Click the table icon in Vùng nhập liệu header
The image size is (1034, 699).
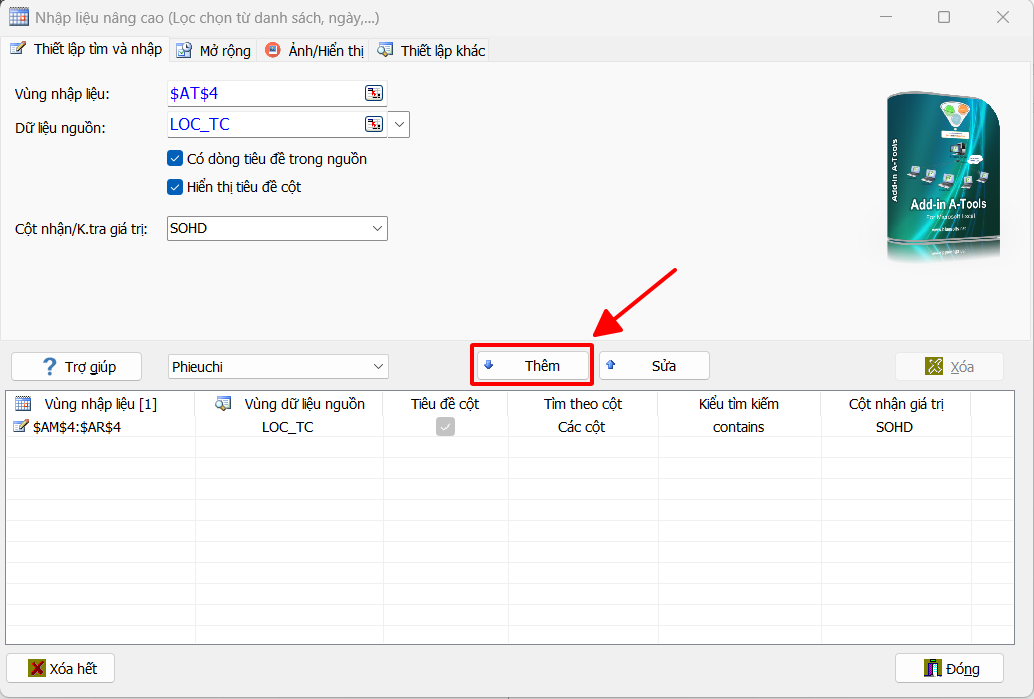(x=23, y=404)
